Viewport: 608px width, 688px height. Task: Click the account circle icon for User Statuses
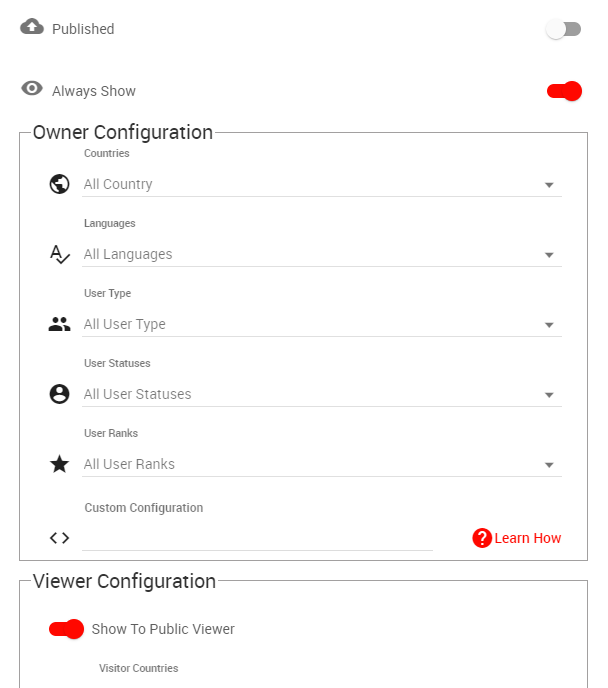click(x=59, y=394)
